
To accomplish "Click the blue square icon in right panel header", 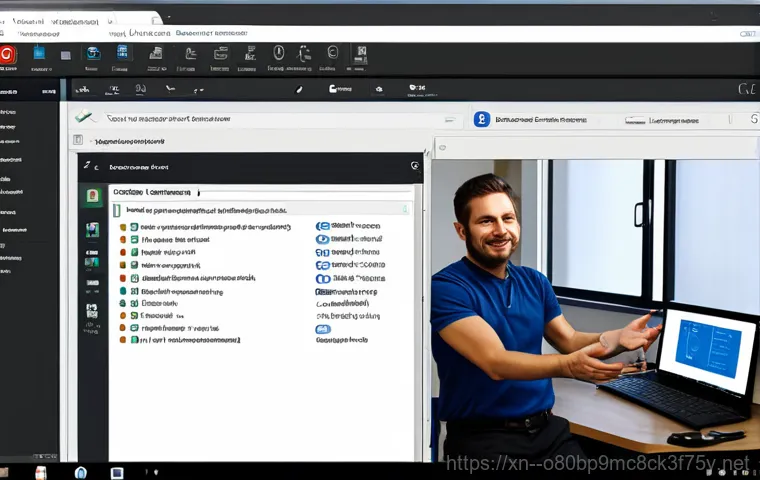I will click(x=481, y=119).
